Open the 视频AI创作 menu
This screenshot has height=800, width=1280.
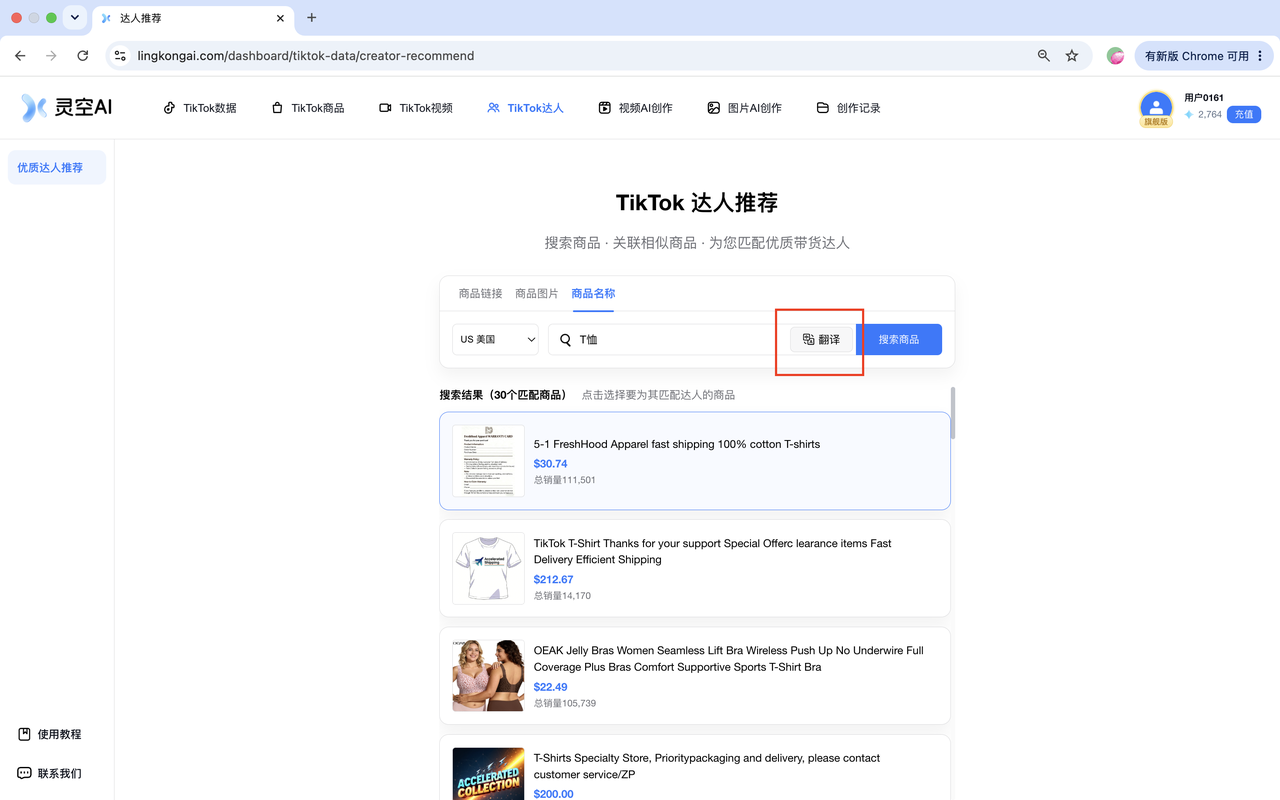point(635,108)
